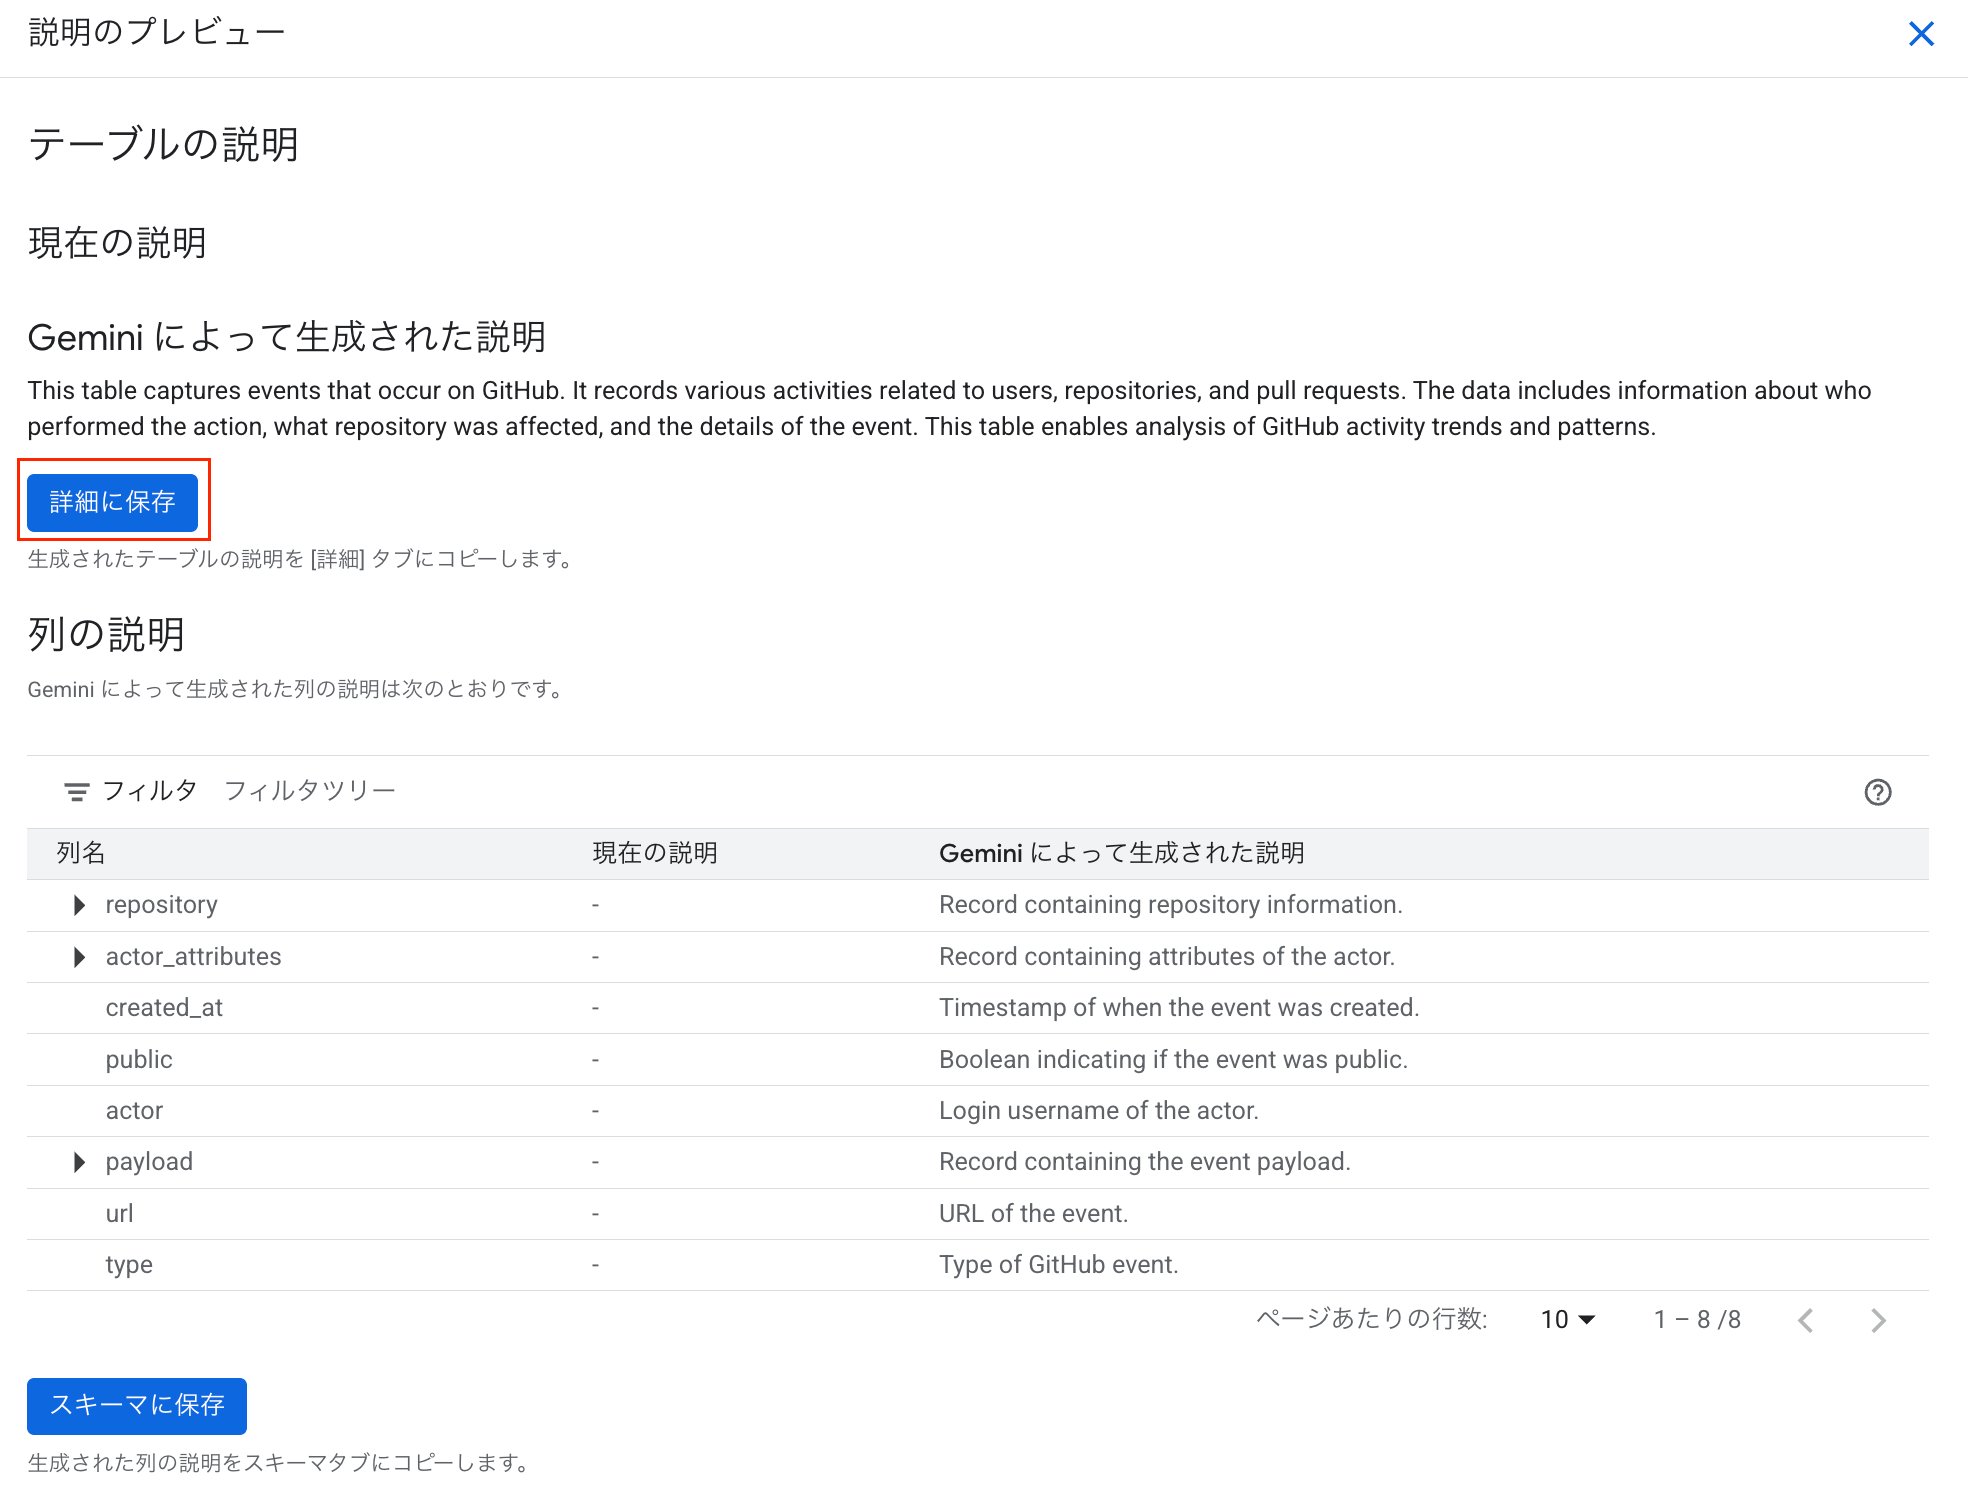Go to the next page of columns
The width and height of the screenshot is (1968, 1492).
(x=1878, y=1320)
